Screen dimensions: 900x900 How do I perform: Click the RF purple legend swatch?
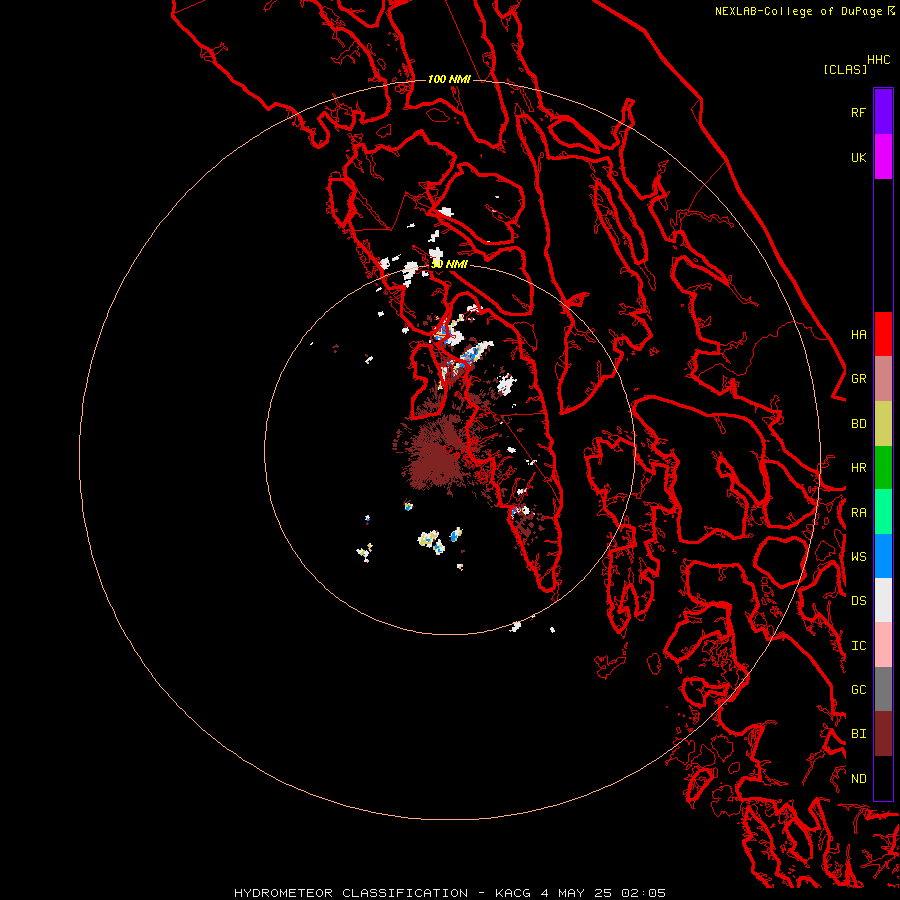tap(883, 111)
